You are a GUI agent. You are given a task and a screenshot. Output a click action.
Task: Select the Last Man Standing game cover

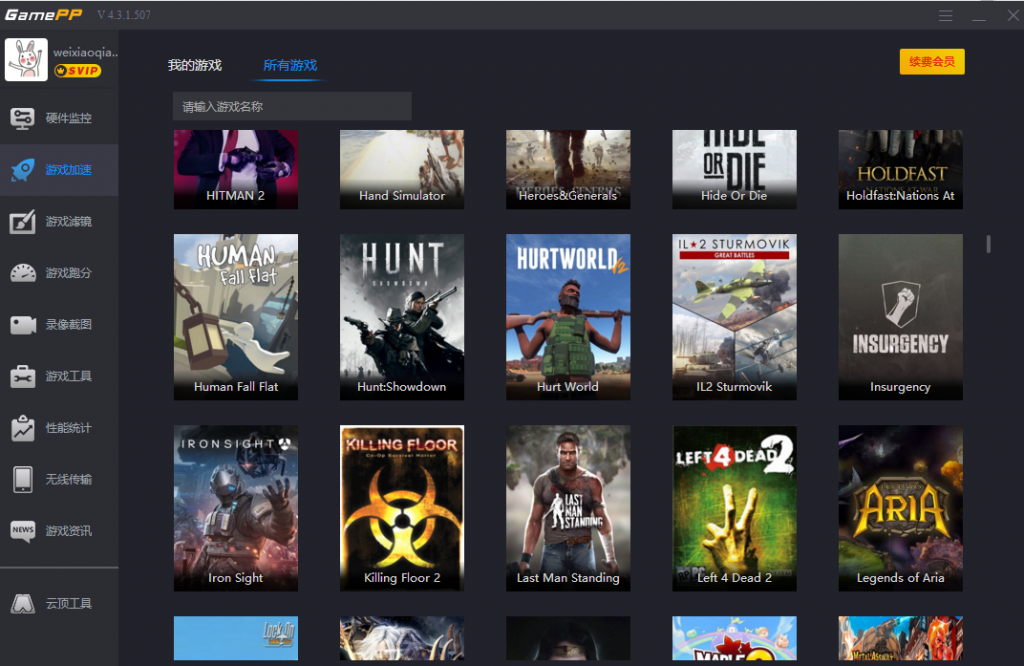[x=568, y=508]
